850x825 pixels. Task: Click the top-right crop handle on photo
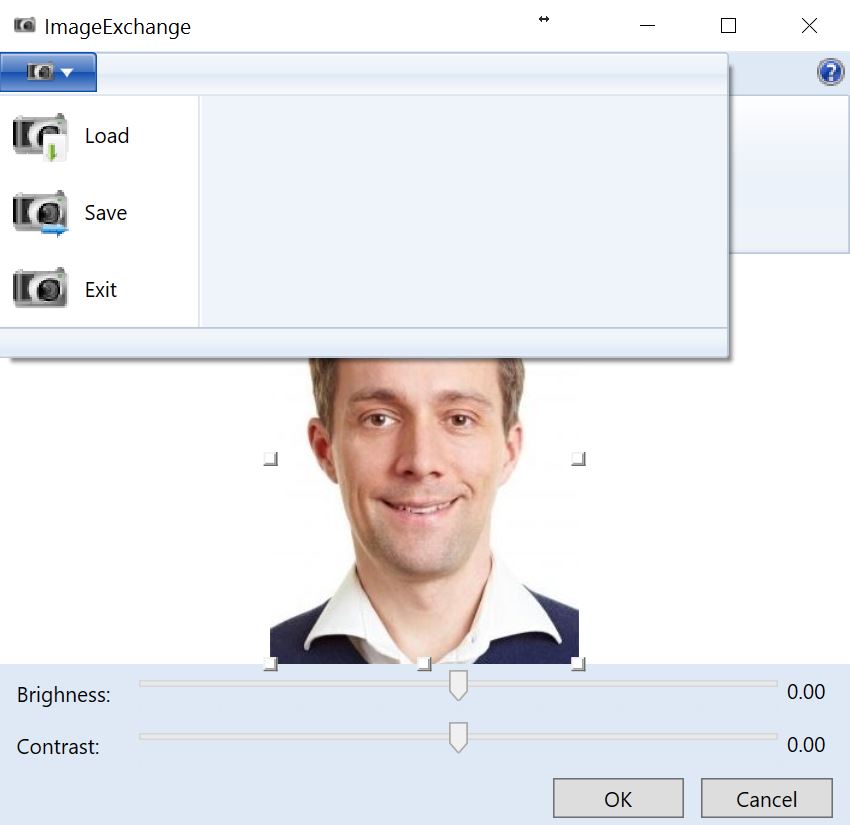(x=577, y=459)
